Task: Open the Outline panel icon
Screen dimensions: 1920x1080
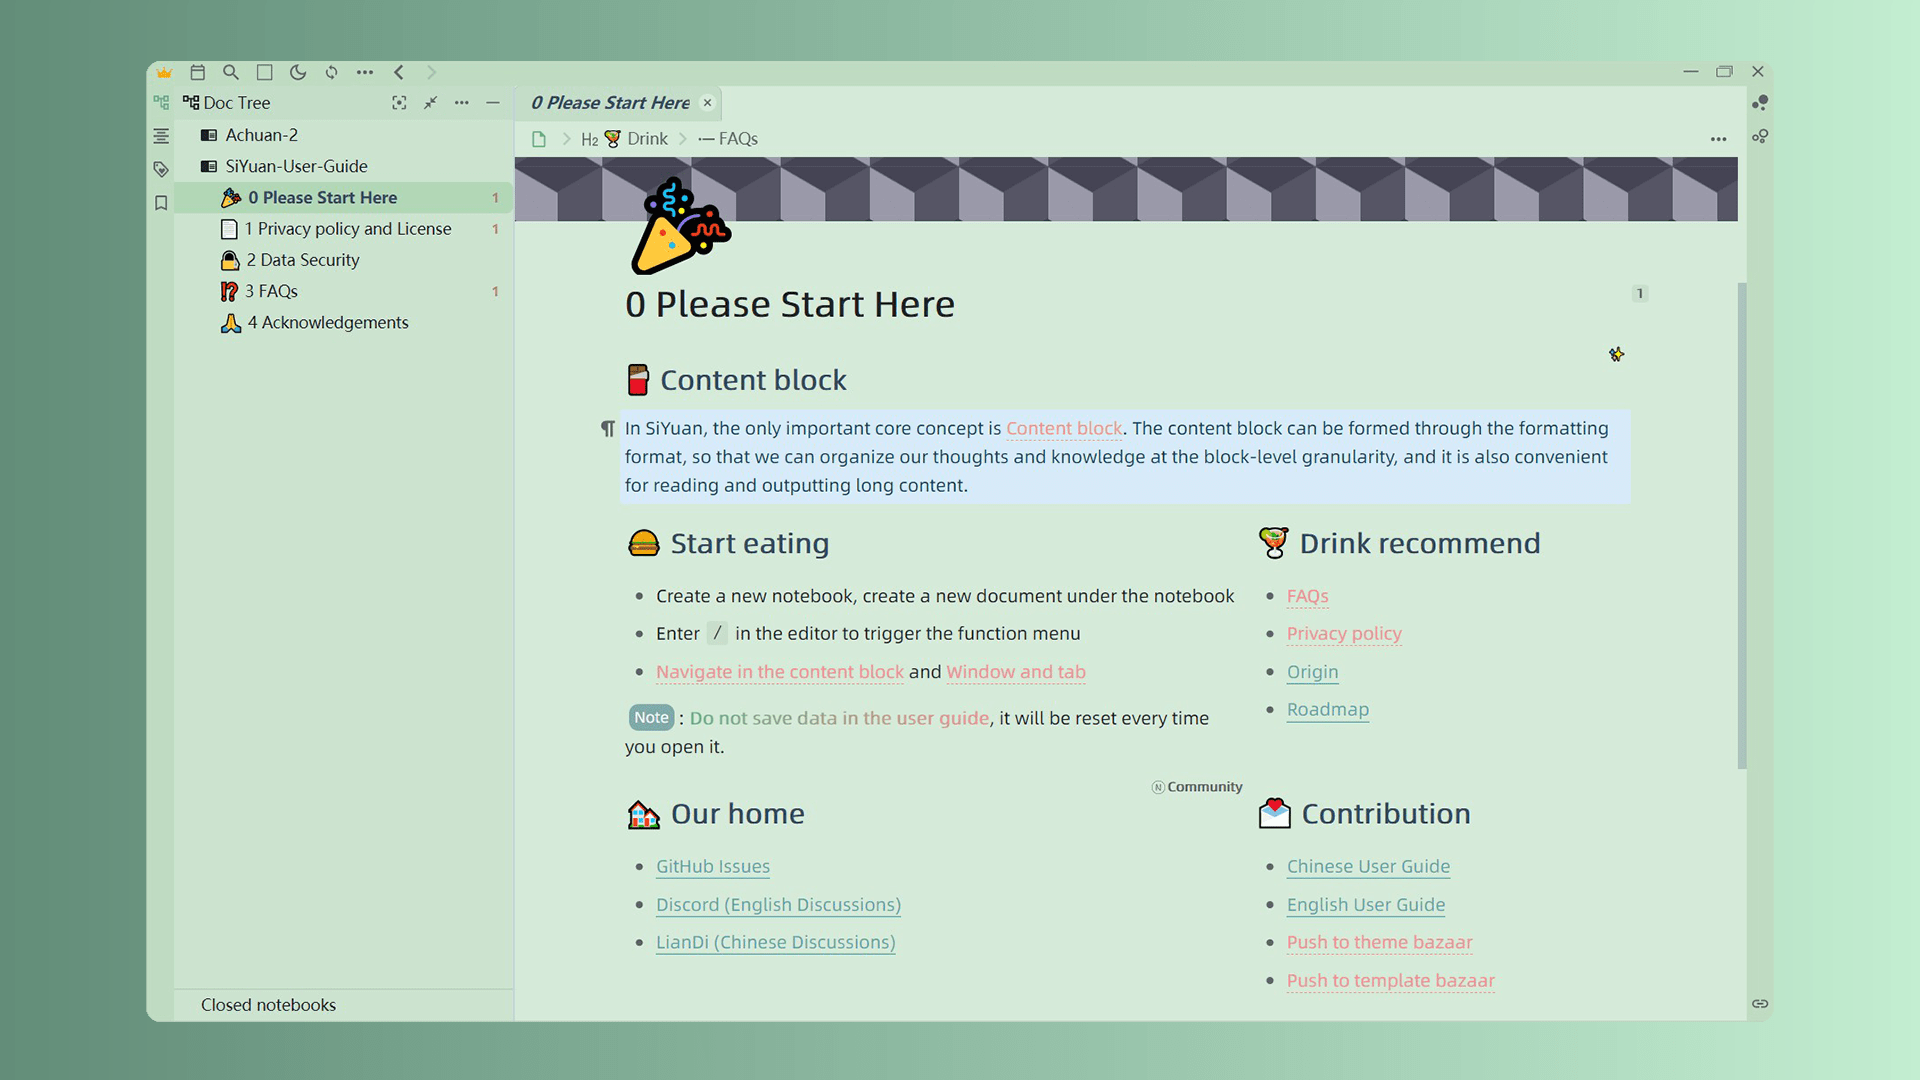Action: point(161,136)
